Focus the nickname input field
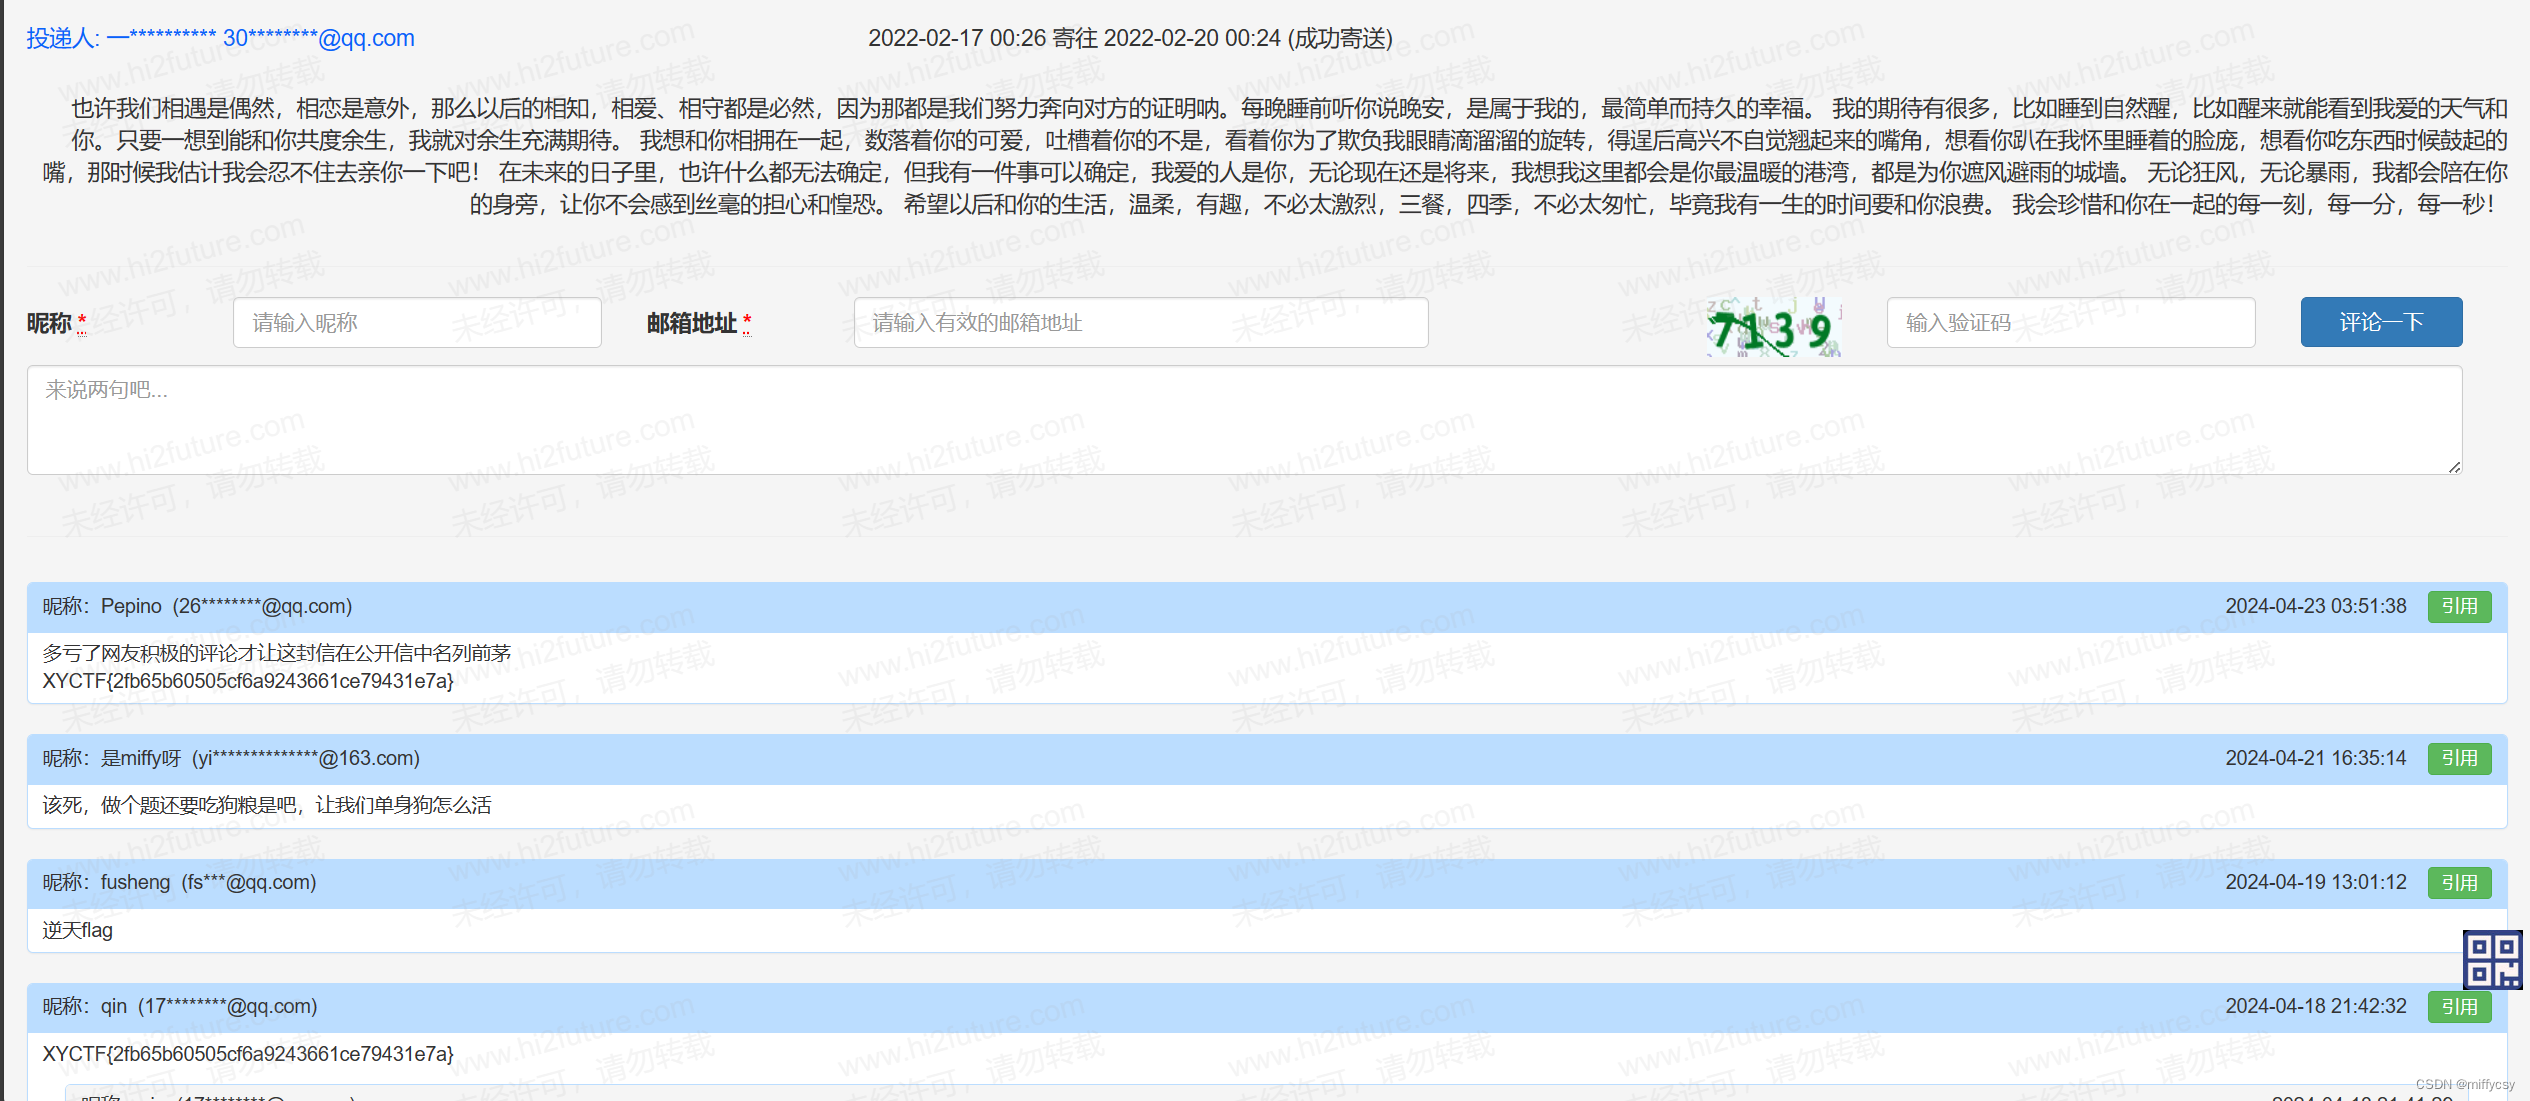This screenshot has width=2530, height=1101. click(x=416, y=323)
